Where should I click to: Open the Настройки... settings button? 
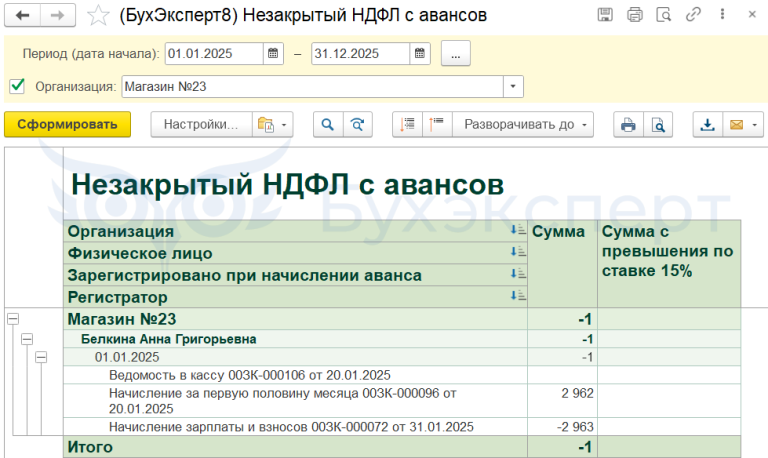coord(201,125)
